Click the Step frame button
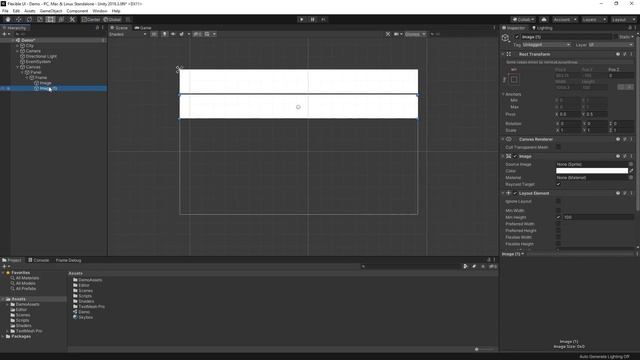Screen dimensions: 640x360 tap(323, 20)
